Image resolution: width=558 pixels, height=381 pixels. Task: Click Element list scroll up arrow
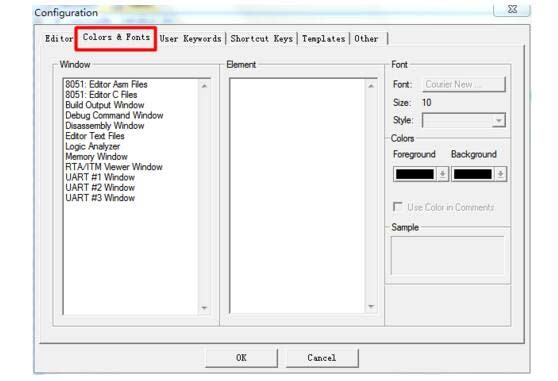click(x=371, y=86)
